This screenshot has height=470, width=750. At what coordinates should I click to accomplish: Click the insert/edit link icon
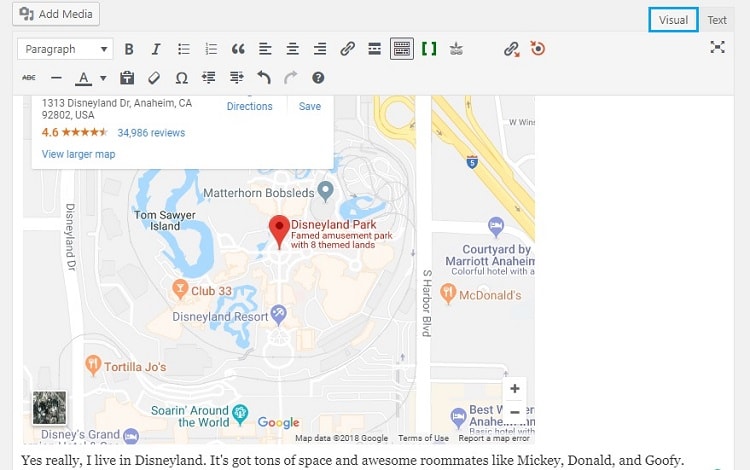pos(347,49)
